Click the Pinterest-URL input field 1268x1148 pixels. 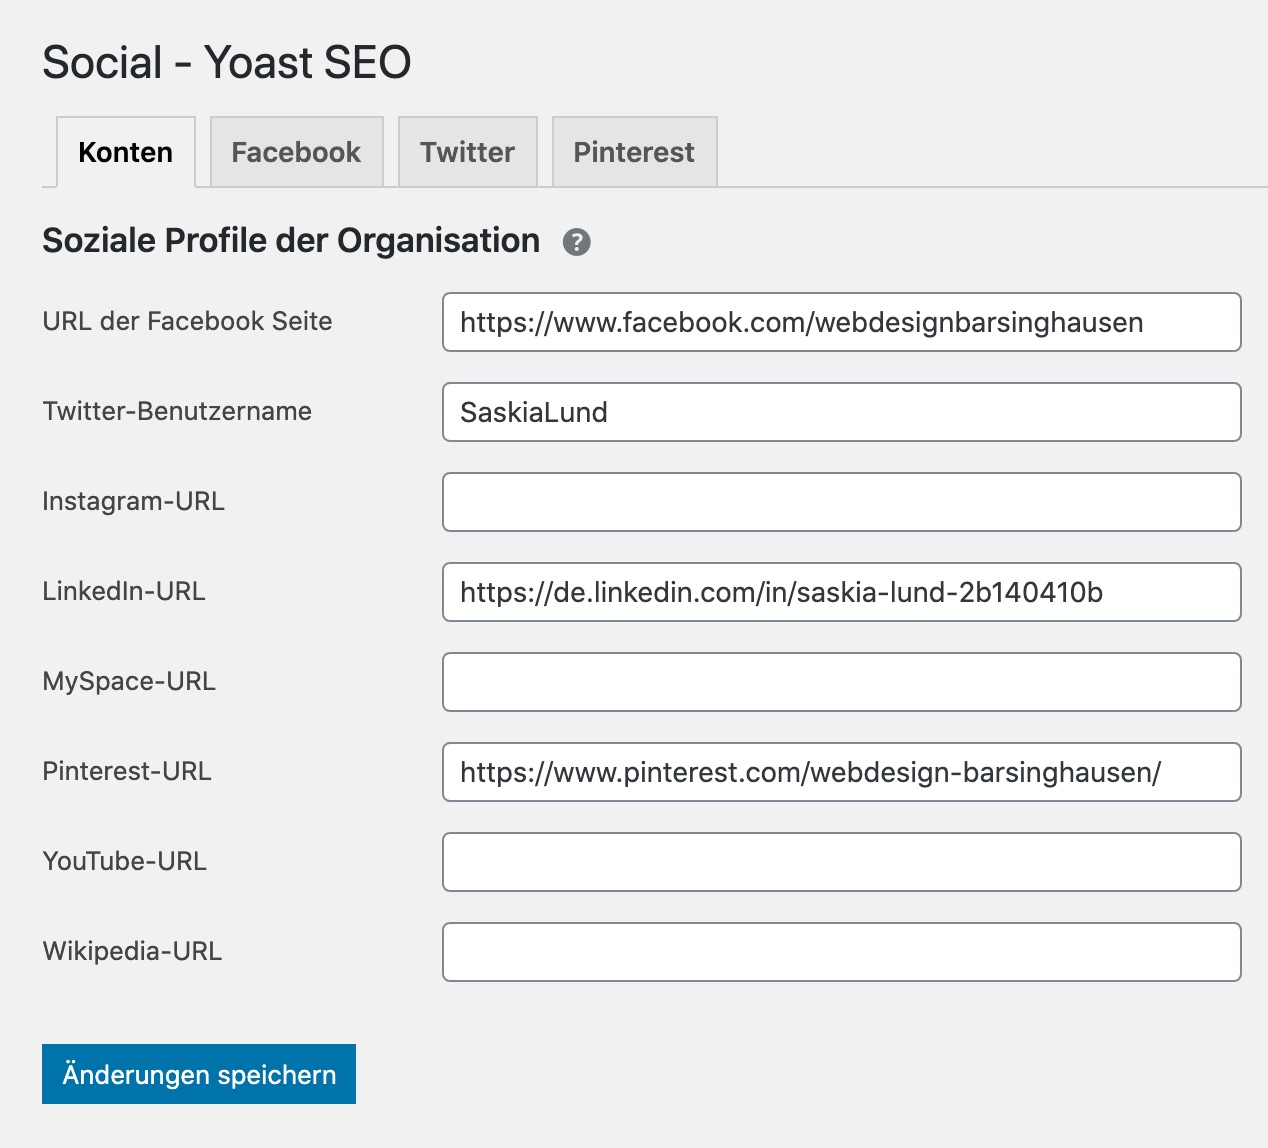point(841,772)
